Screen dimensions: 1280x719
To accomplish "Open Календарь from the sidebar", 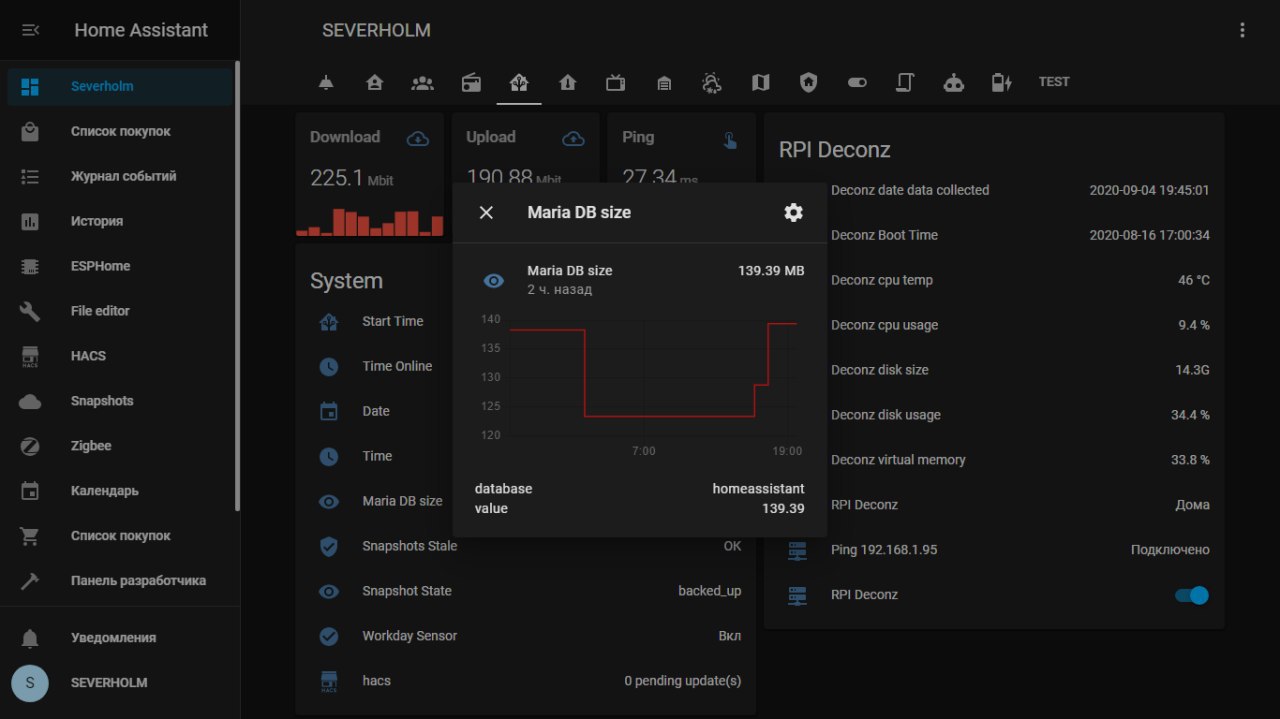I will click(x=120, y=491).
